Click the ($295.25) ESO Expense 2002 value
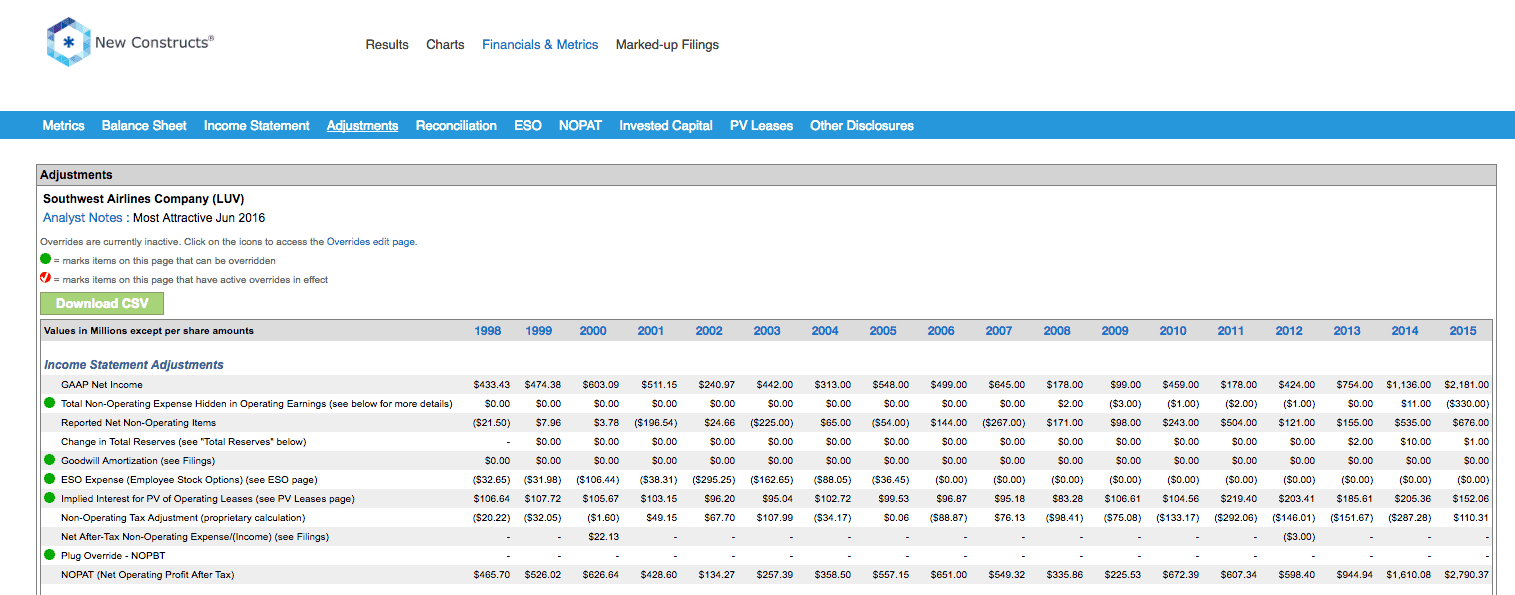The image size is (1515, 595). point(714,479)
